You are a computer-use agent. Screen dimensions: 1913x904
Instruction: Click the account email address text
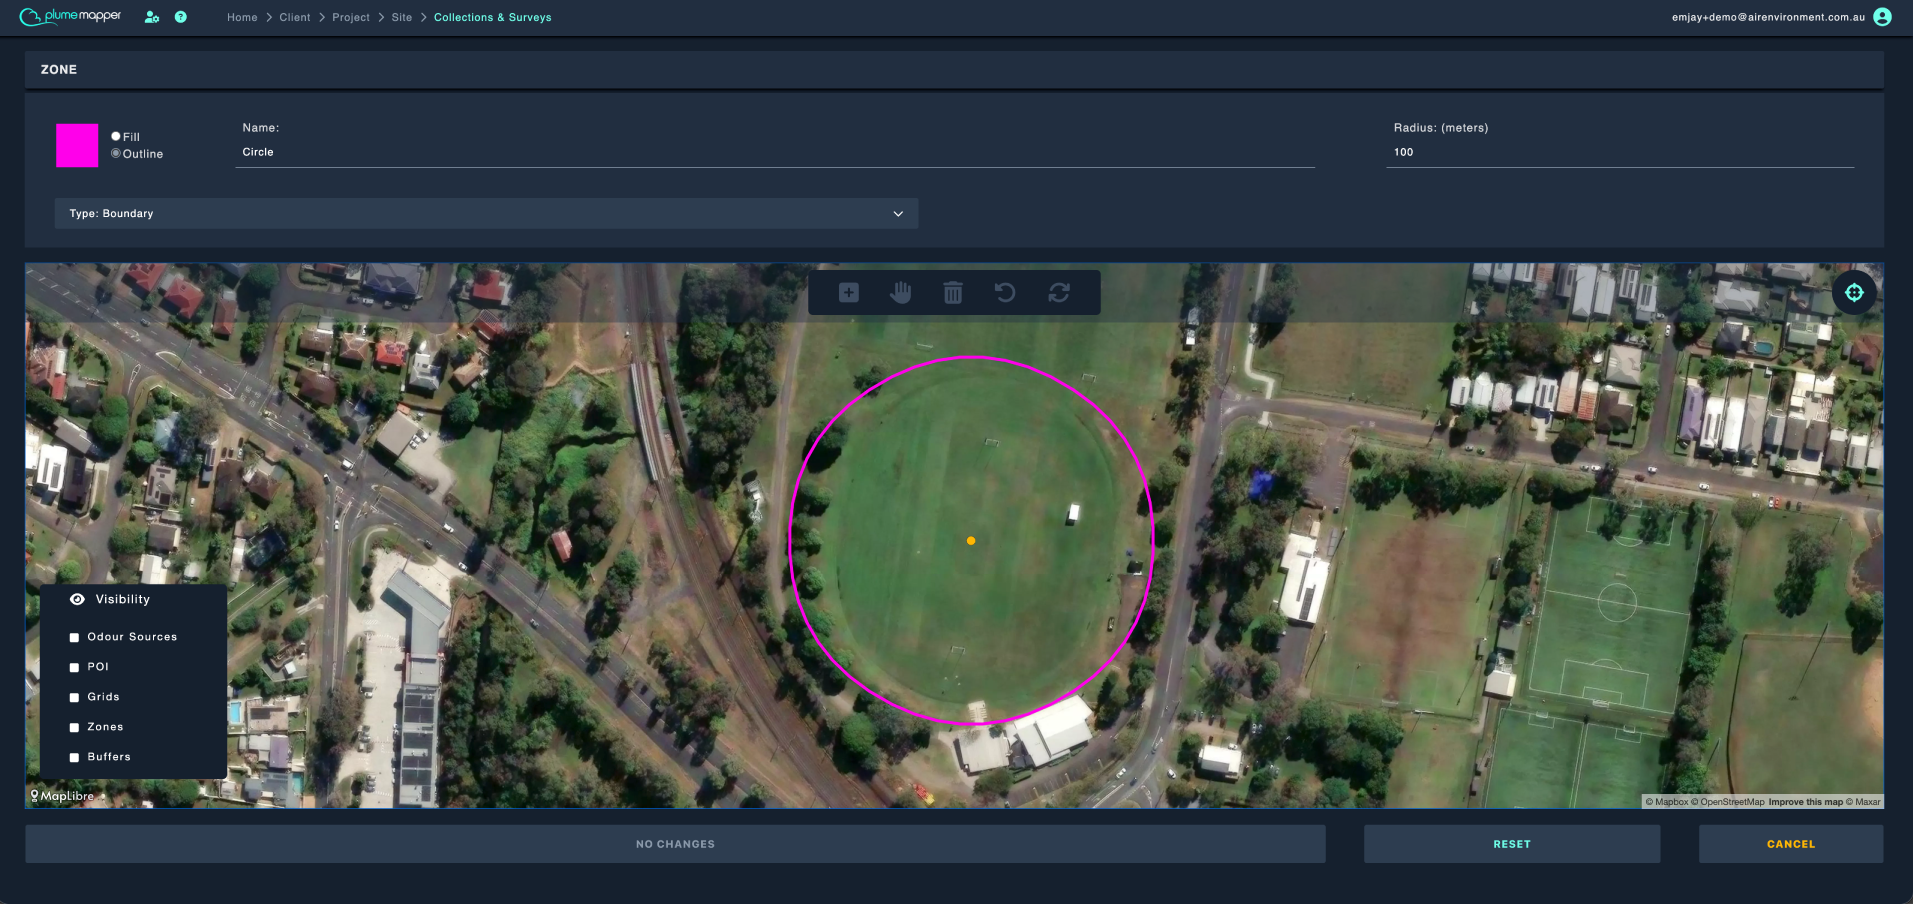pos(1768,17)
